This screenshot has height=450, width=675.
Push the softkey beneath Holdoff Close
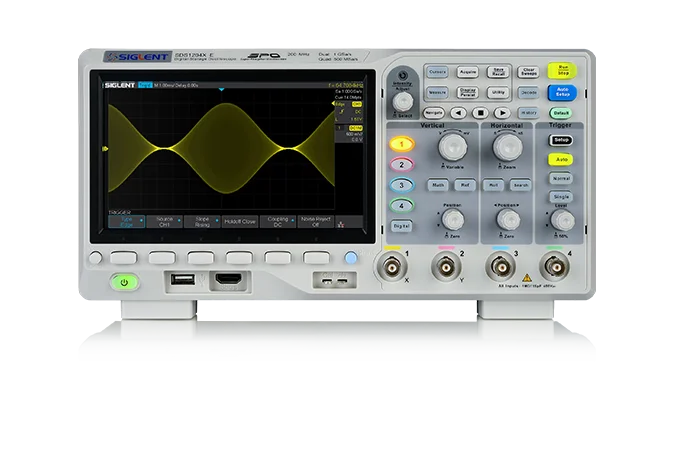(x=239, y=258)
